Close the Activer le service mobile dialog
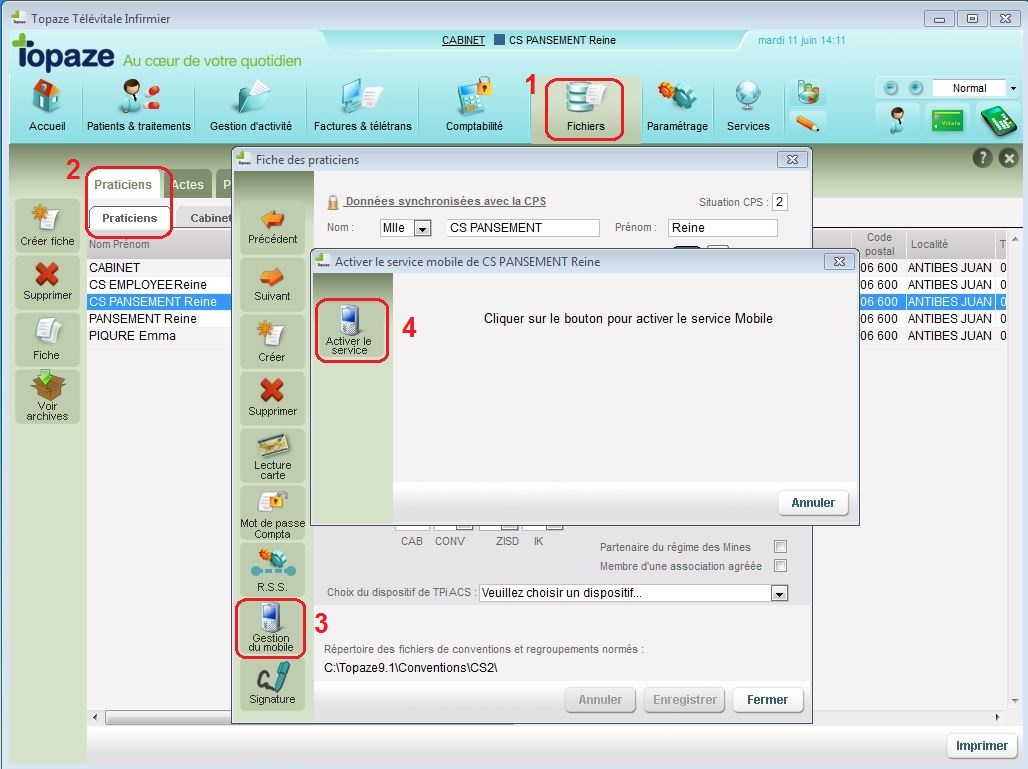 839,261
